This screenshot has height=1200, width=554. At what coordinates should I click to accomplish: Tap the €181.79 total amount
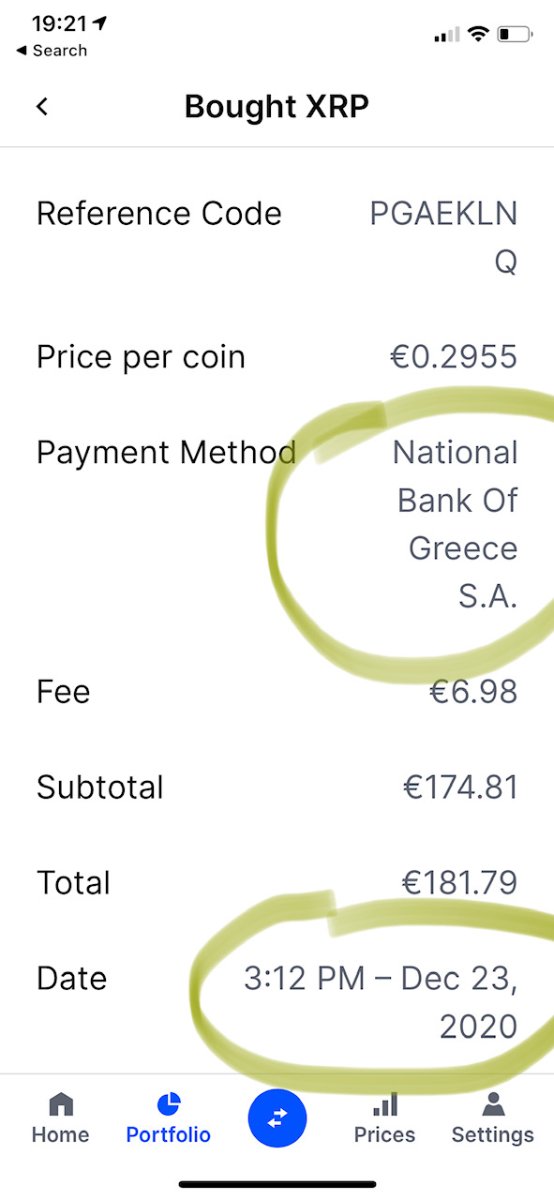(x=460, y=883)
